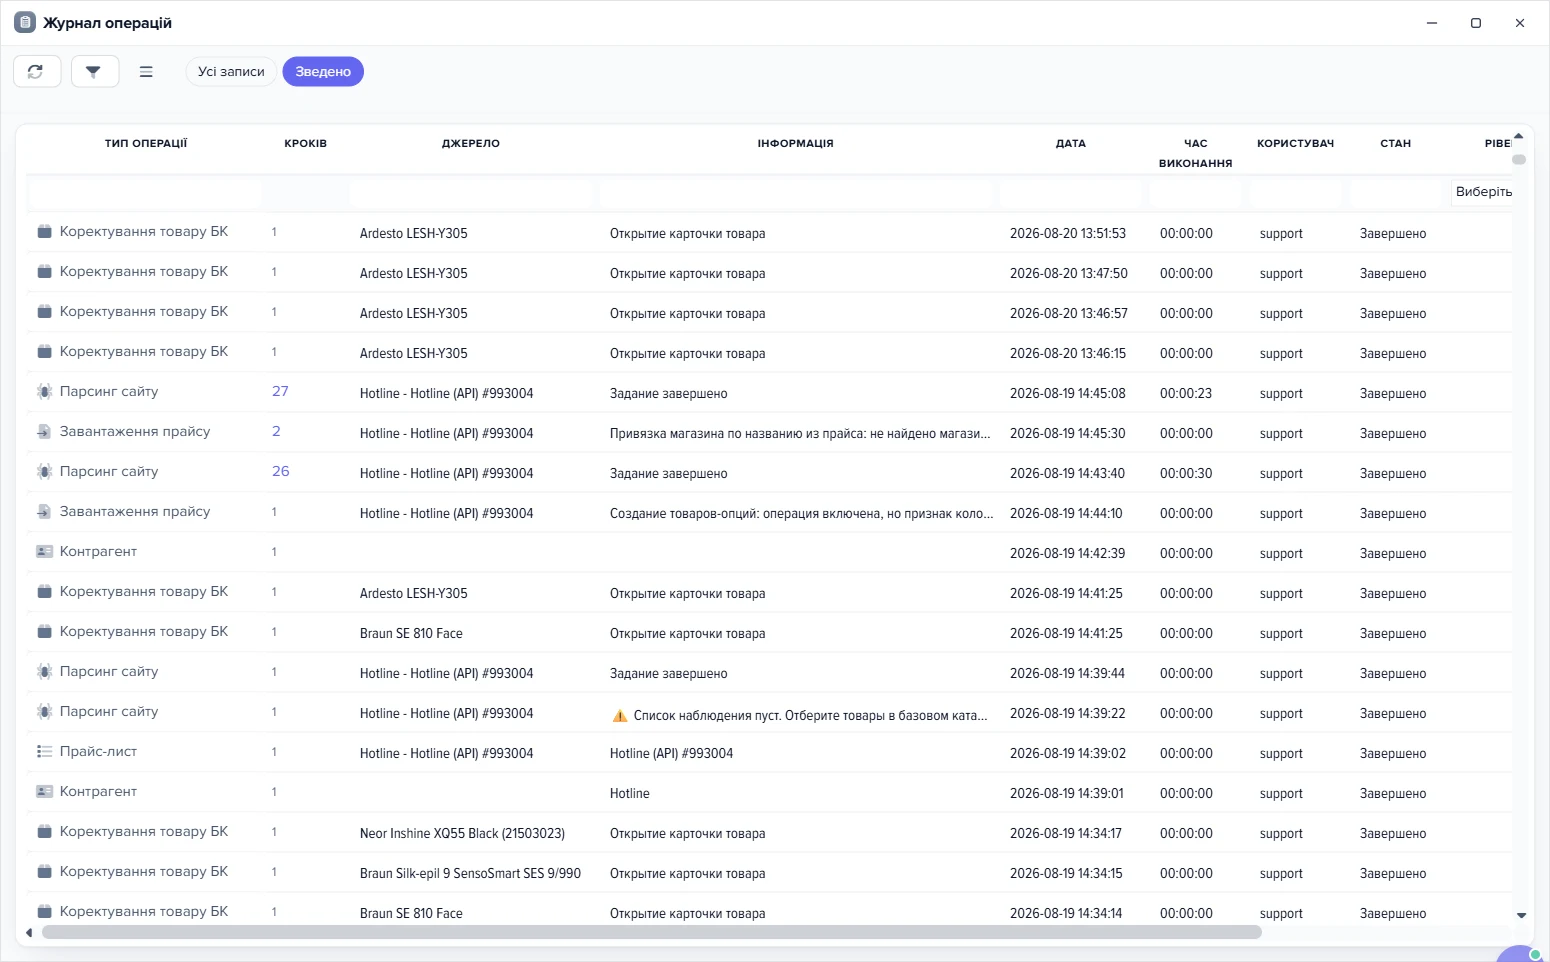The width and height of the screenshot is (1550, 962).
Task: Select the Зведено tab
Action: 323,72
